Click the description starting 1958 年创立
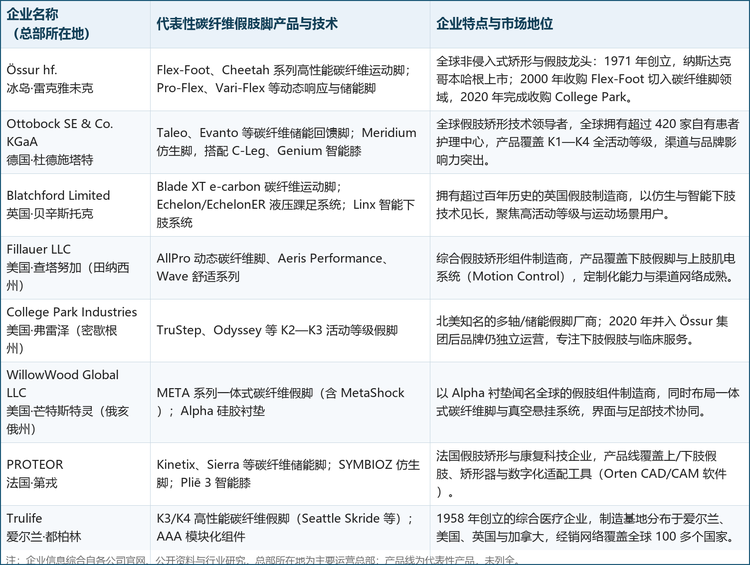 [x=589, y=528]
